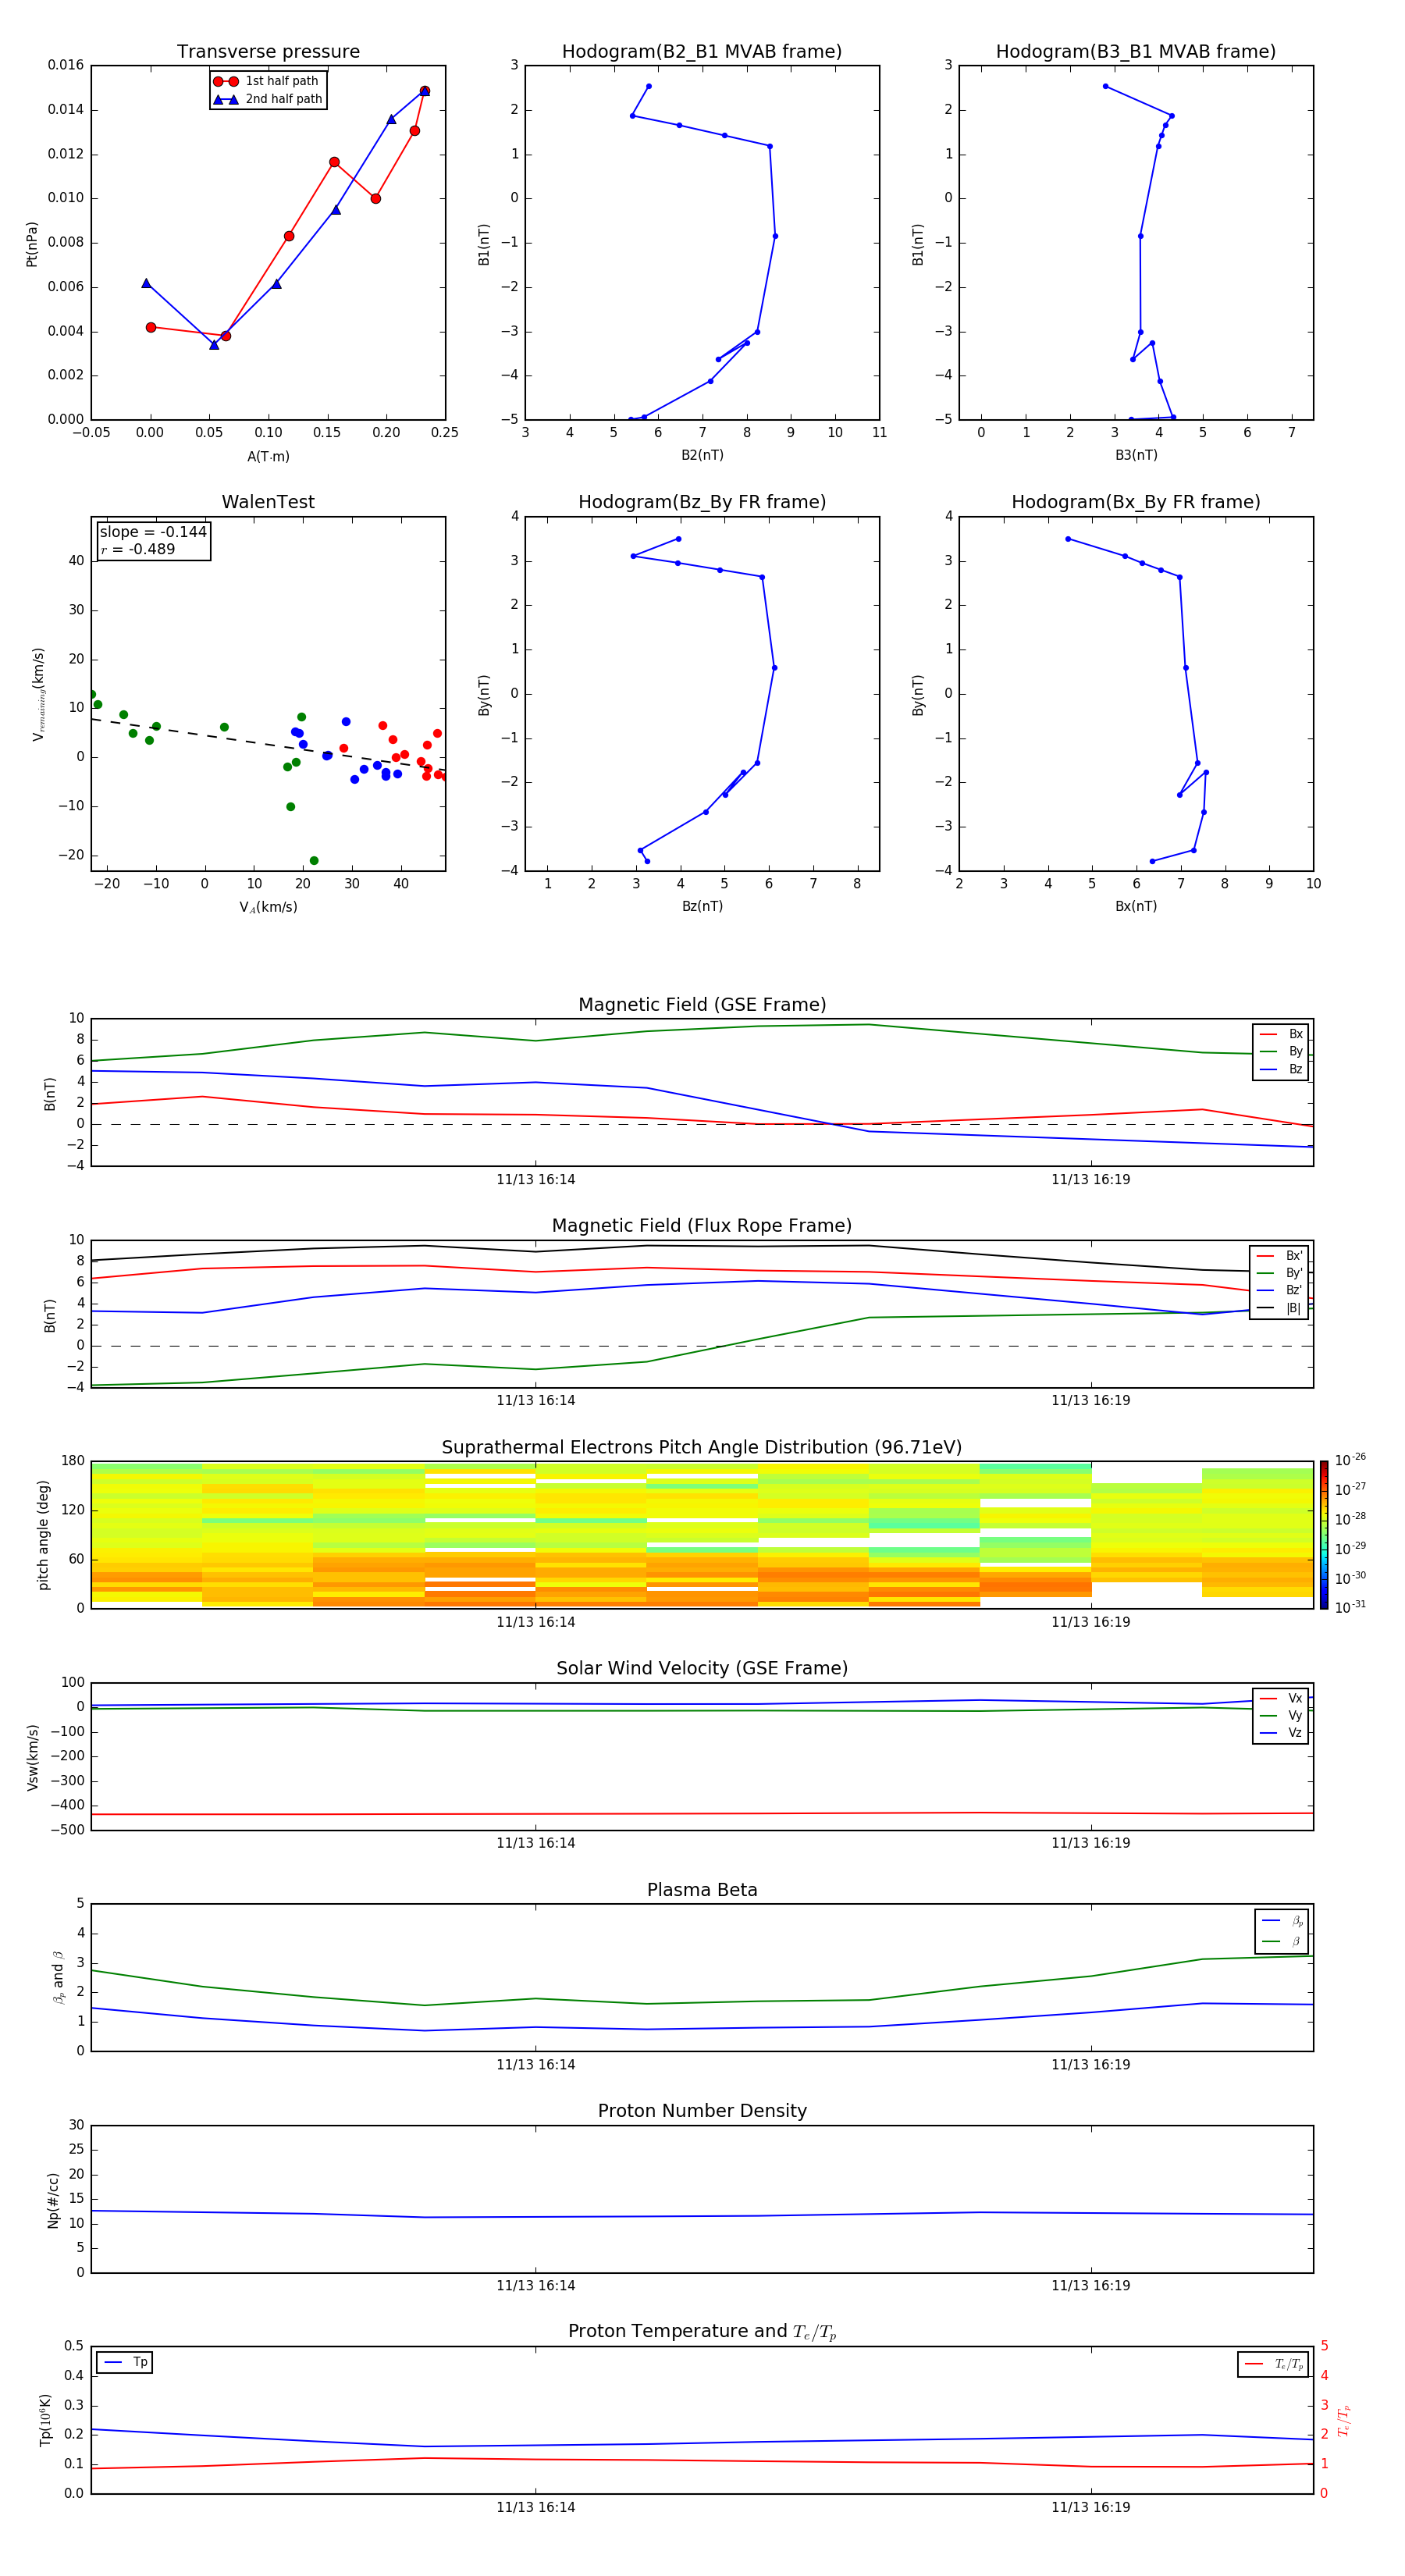Click the 11/13 16:19 tick label under Proton Temperature
1405x2576 pixels.
(1090, 2507)
